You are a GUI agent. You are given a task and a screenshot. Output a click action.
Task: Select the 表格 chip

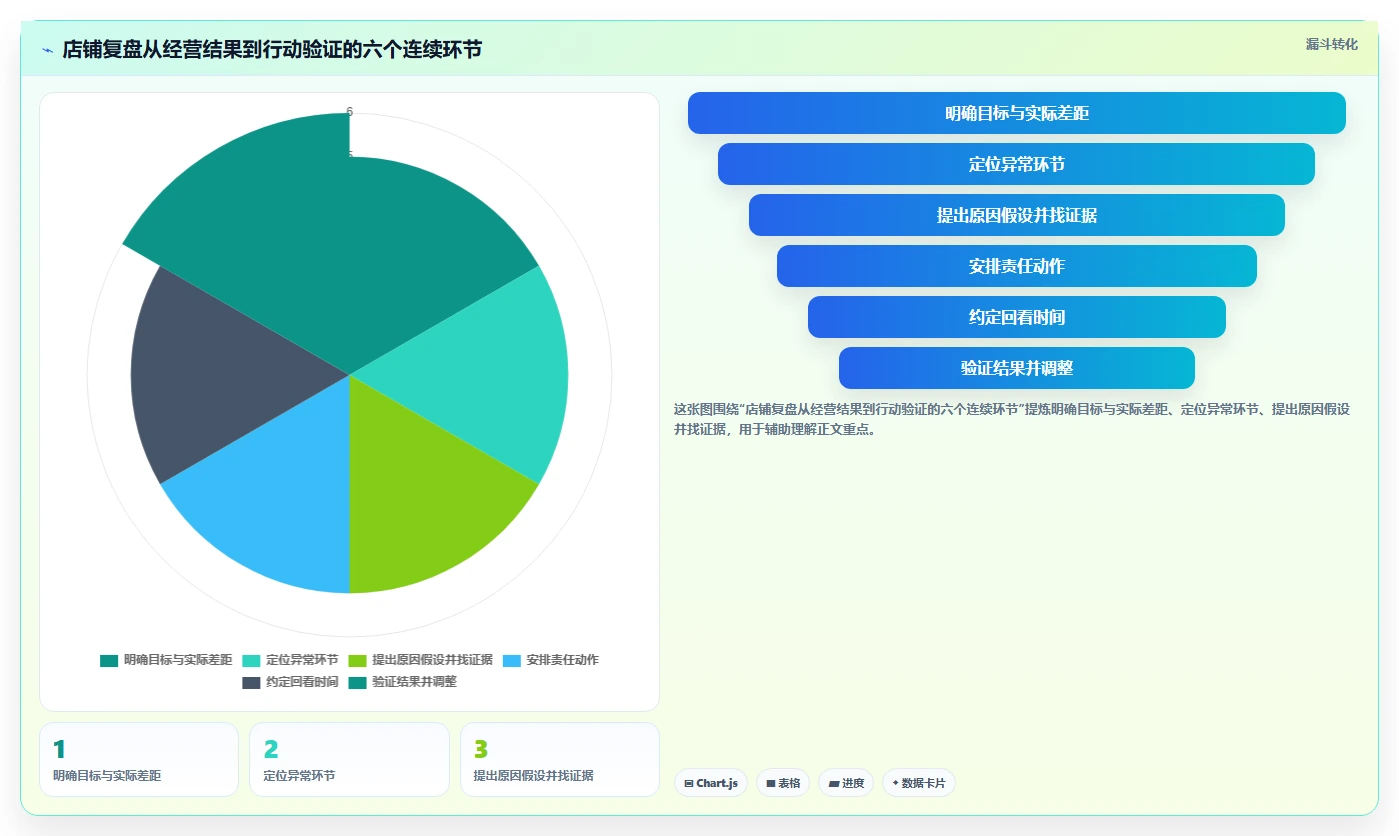point(783,783)
